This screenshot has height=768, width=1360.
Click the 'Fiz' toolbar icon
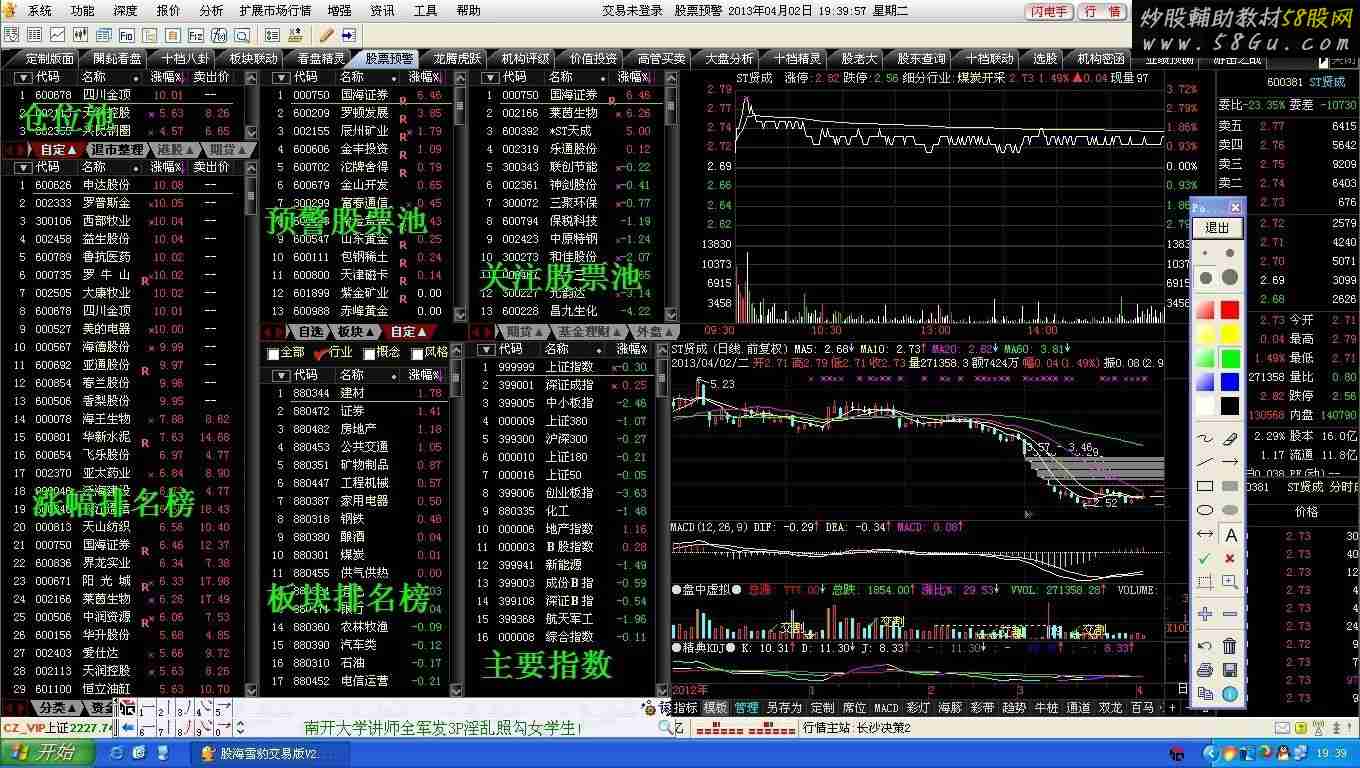[196, 35]
